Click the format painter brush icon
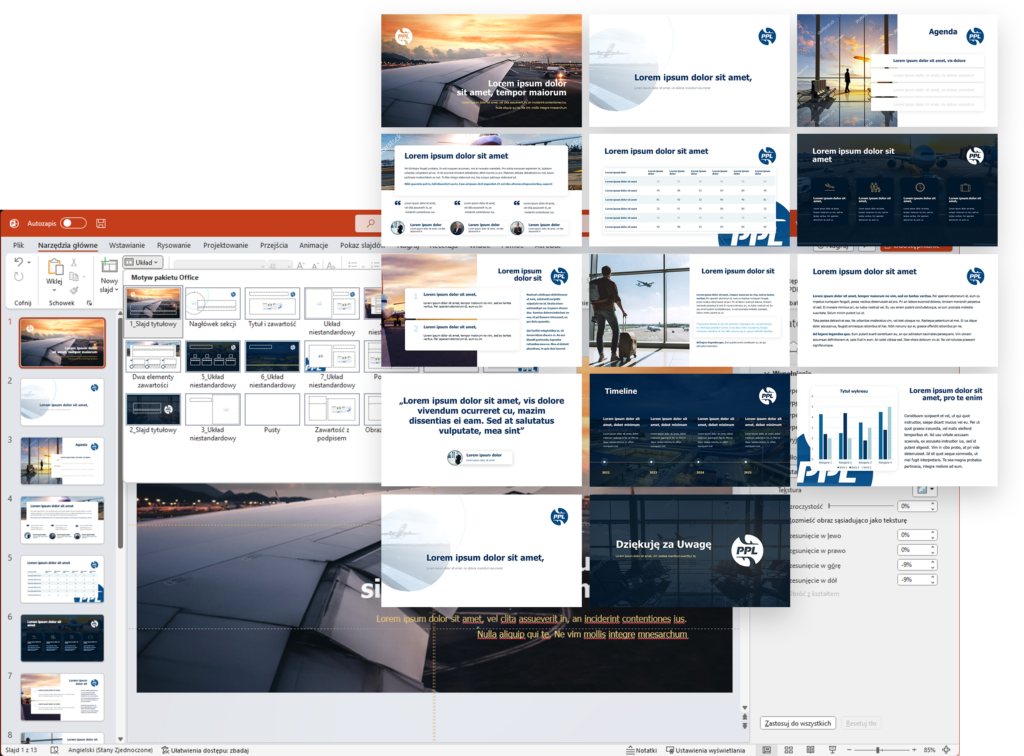This screenshot has height=756, width=1024. (x=74, y=291)
